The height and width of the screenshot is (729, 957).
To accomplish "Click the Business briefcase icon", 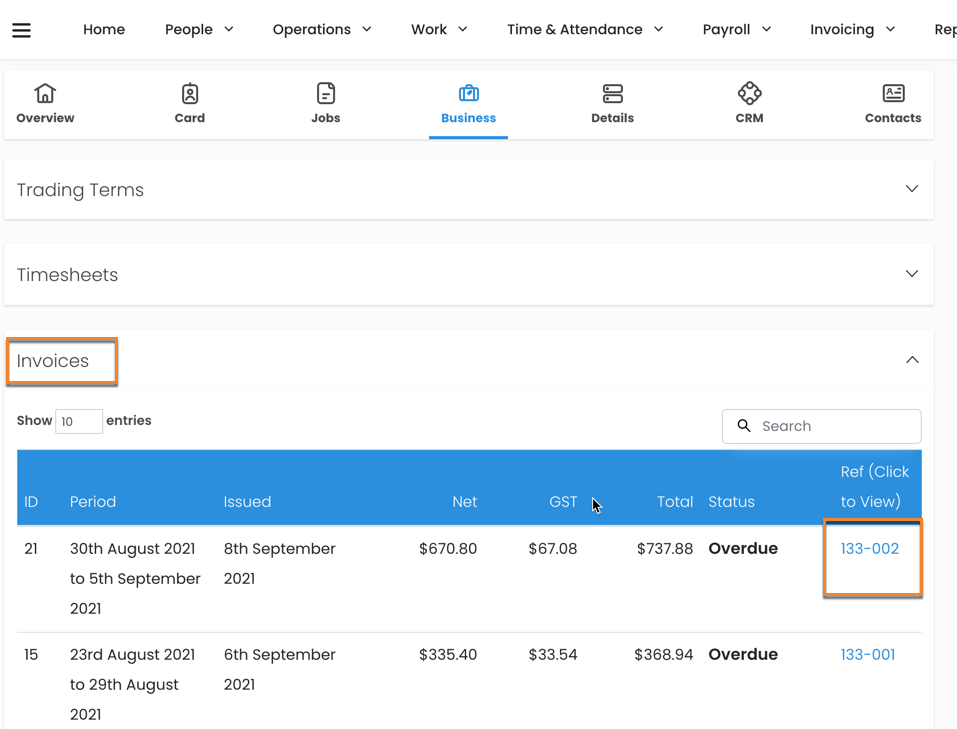I will tap(468, 94).
